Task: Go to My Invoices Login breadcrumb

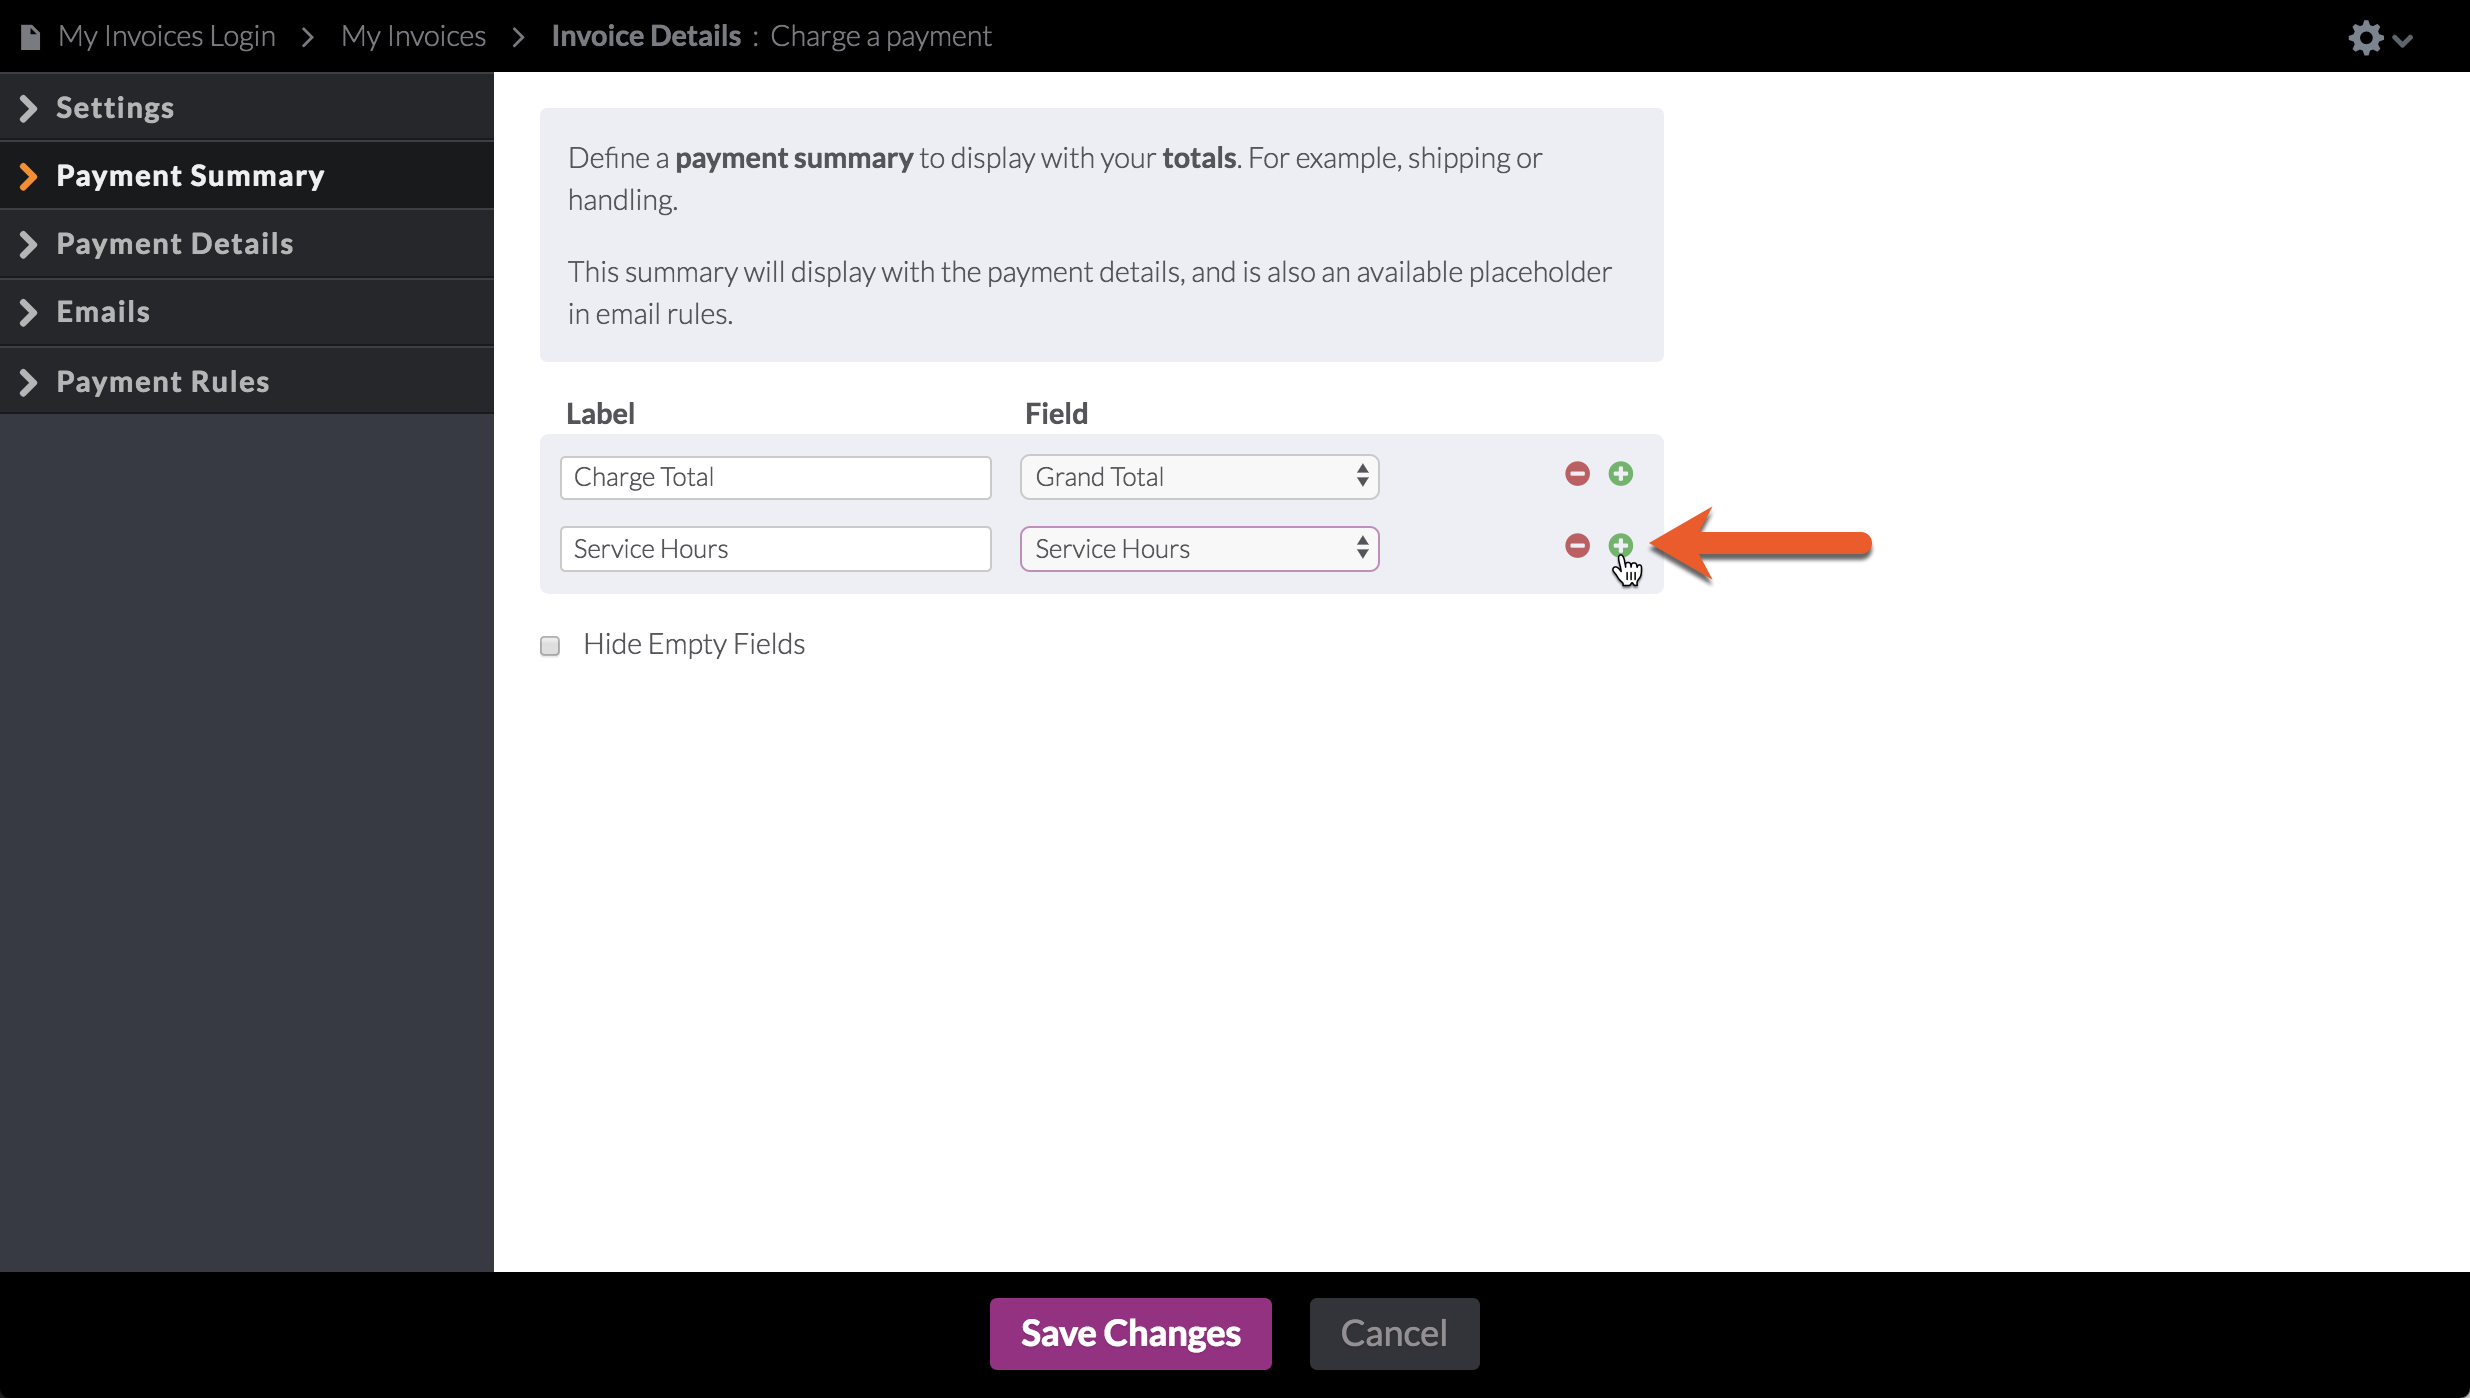Action: coord(166,37)
